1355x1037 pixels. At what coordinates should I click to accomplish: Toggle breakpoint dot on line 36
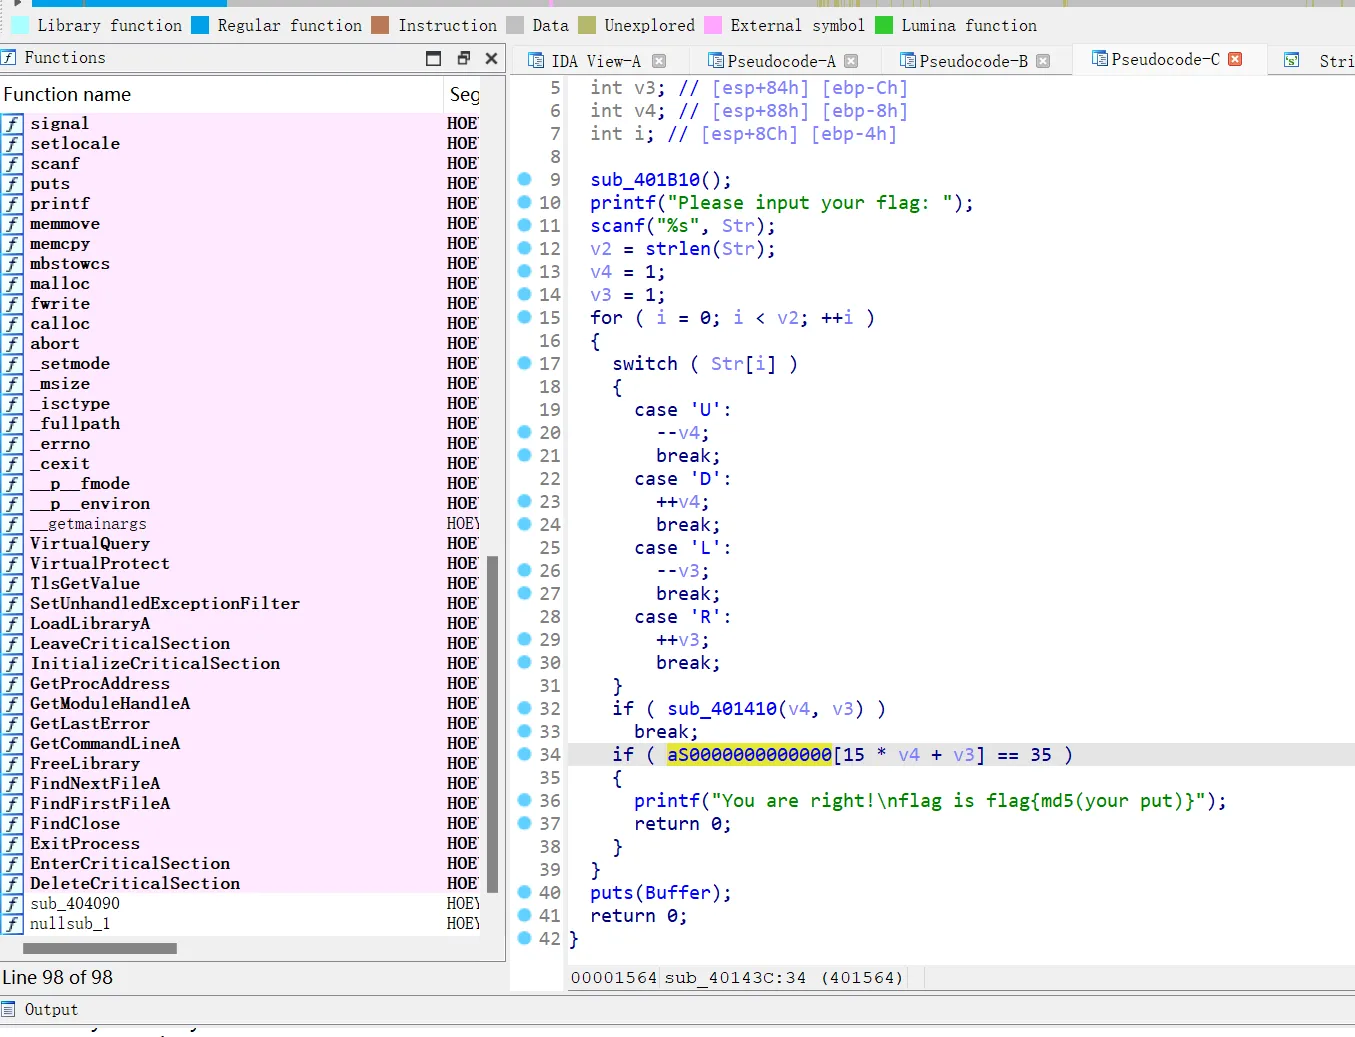point(524,800)
